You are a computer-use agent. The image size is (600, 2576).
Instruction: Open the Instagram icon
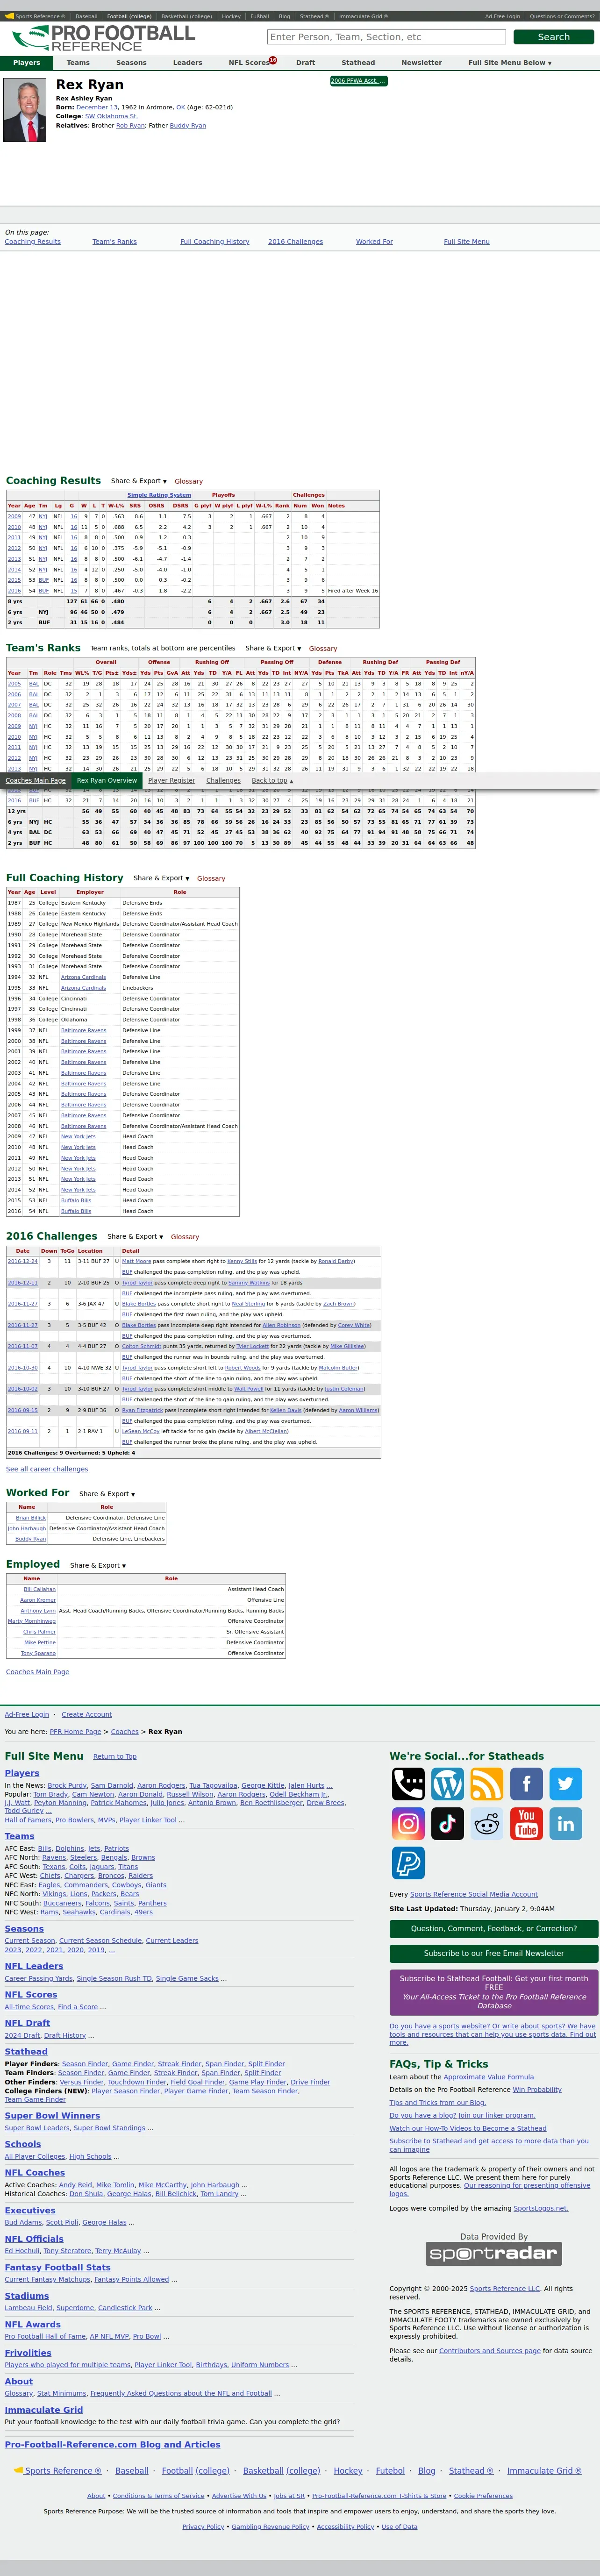coord(408,1824)
